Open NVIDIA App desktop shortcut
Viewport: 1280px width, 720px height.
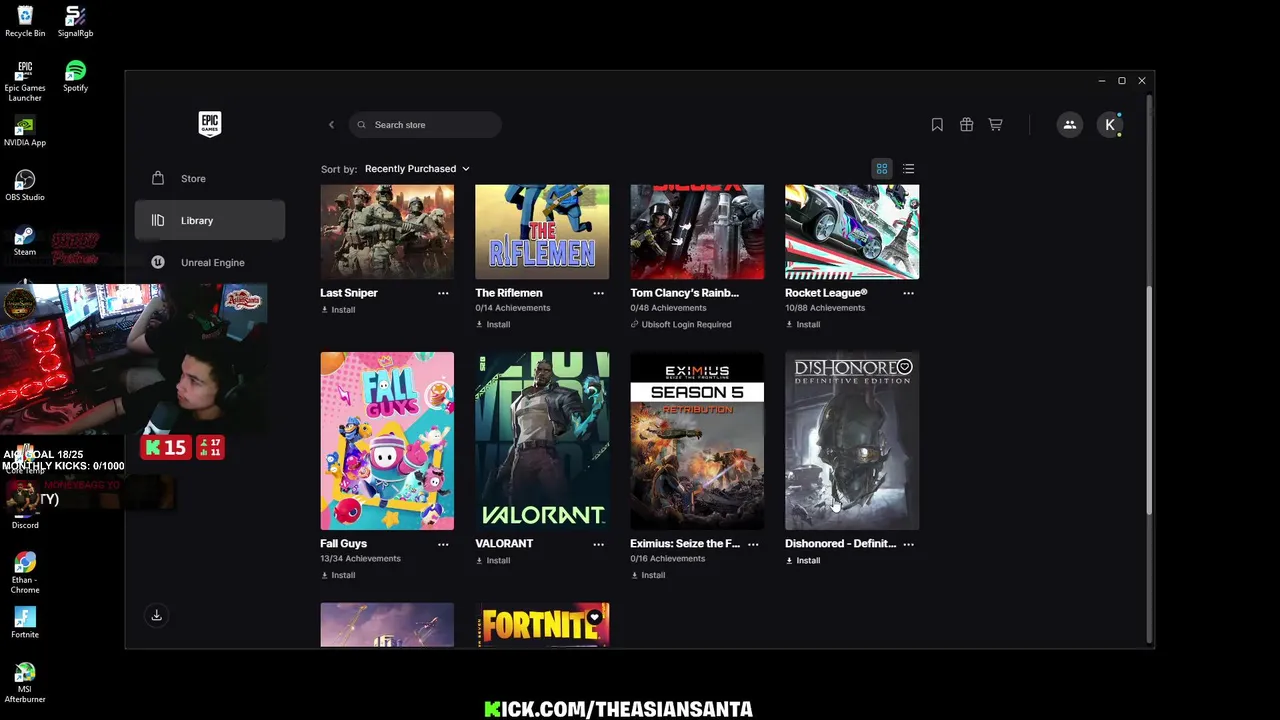click(25, 132)
